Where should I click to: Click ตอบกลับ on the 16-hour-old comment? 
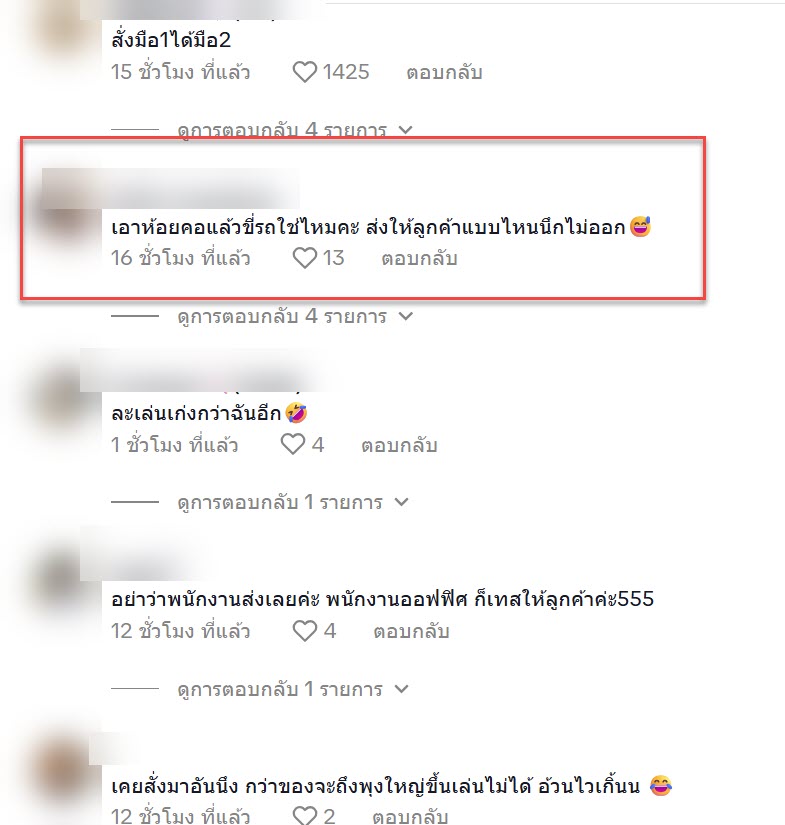pos(419,259)
